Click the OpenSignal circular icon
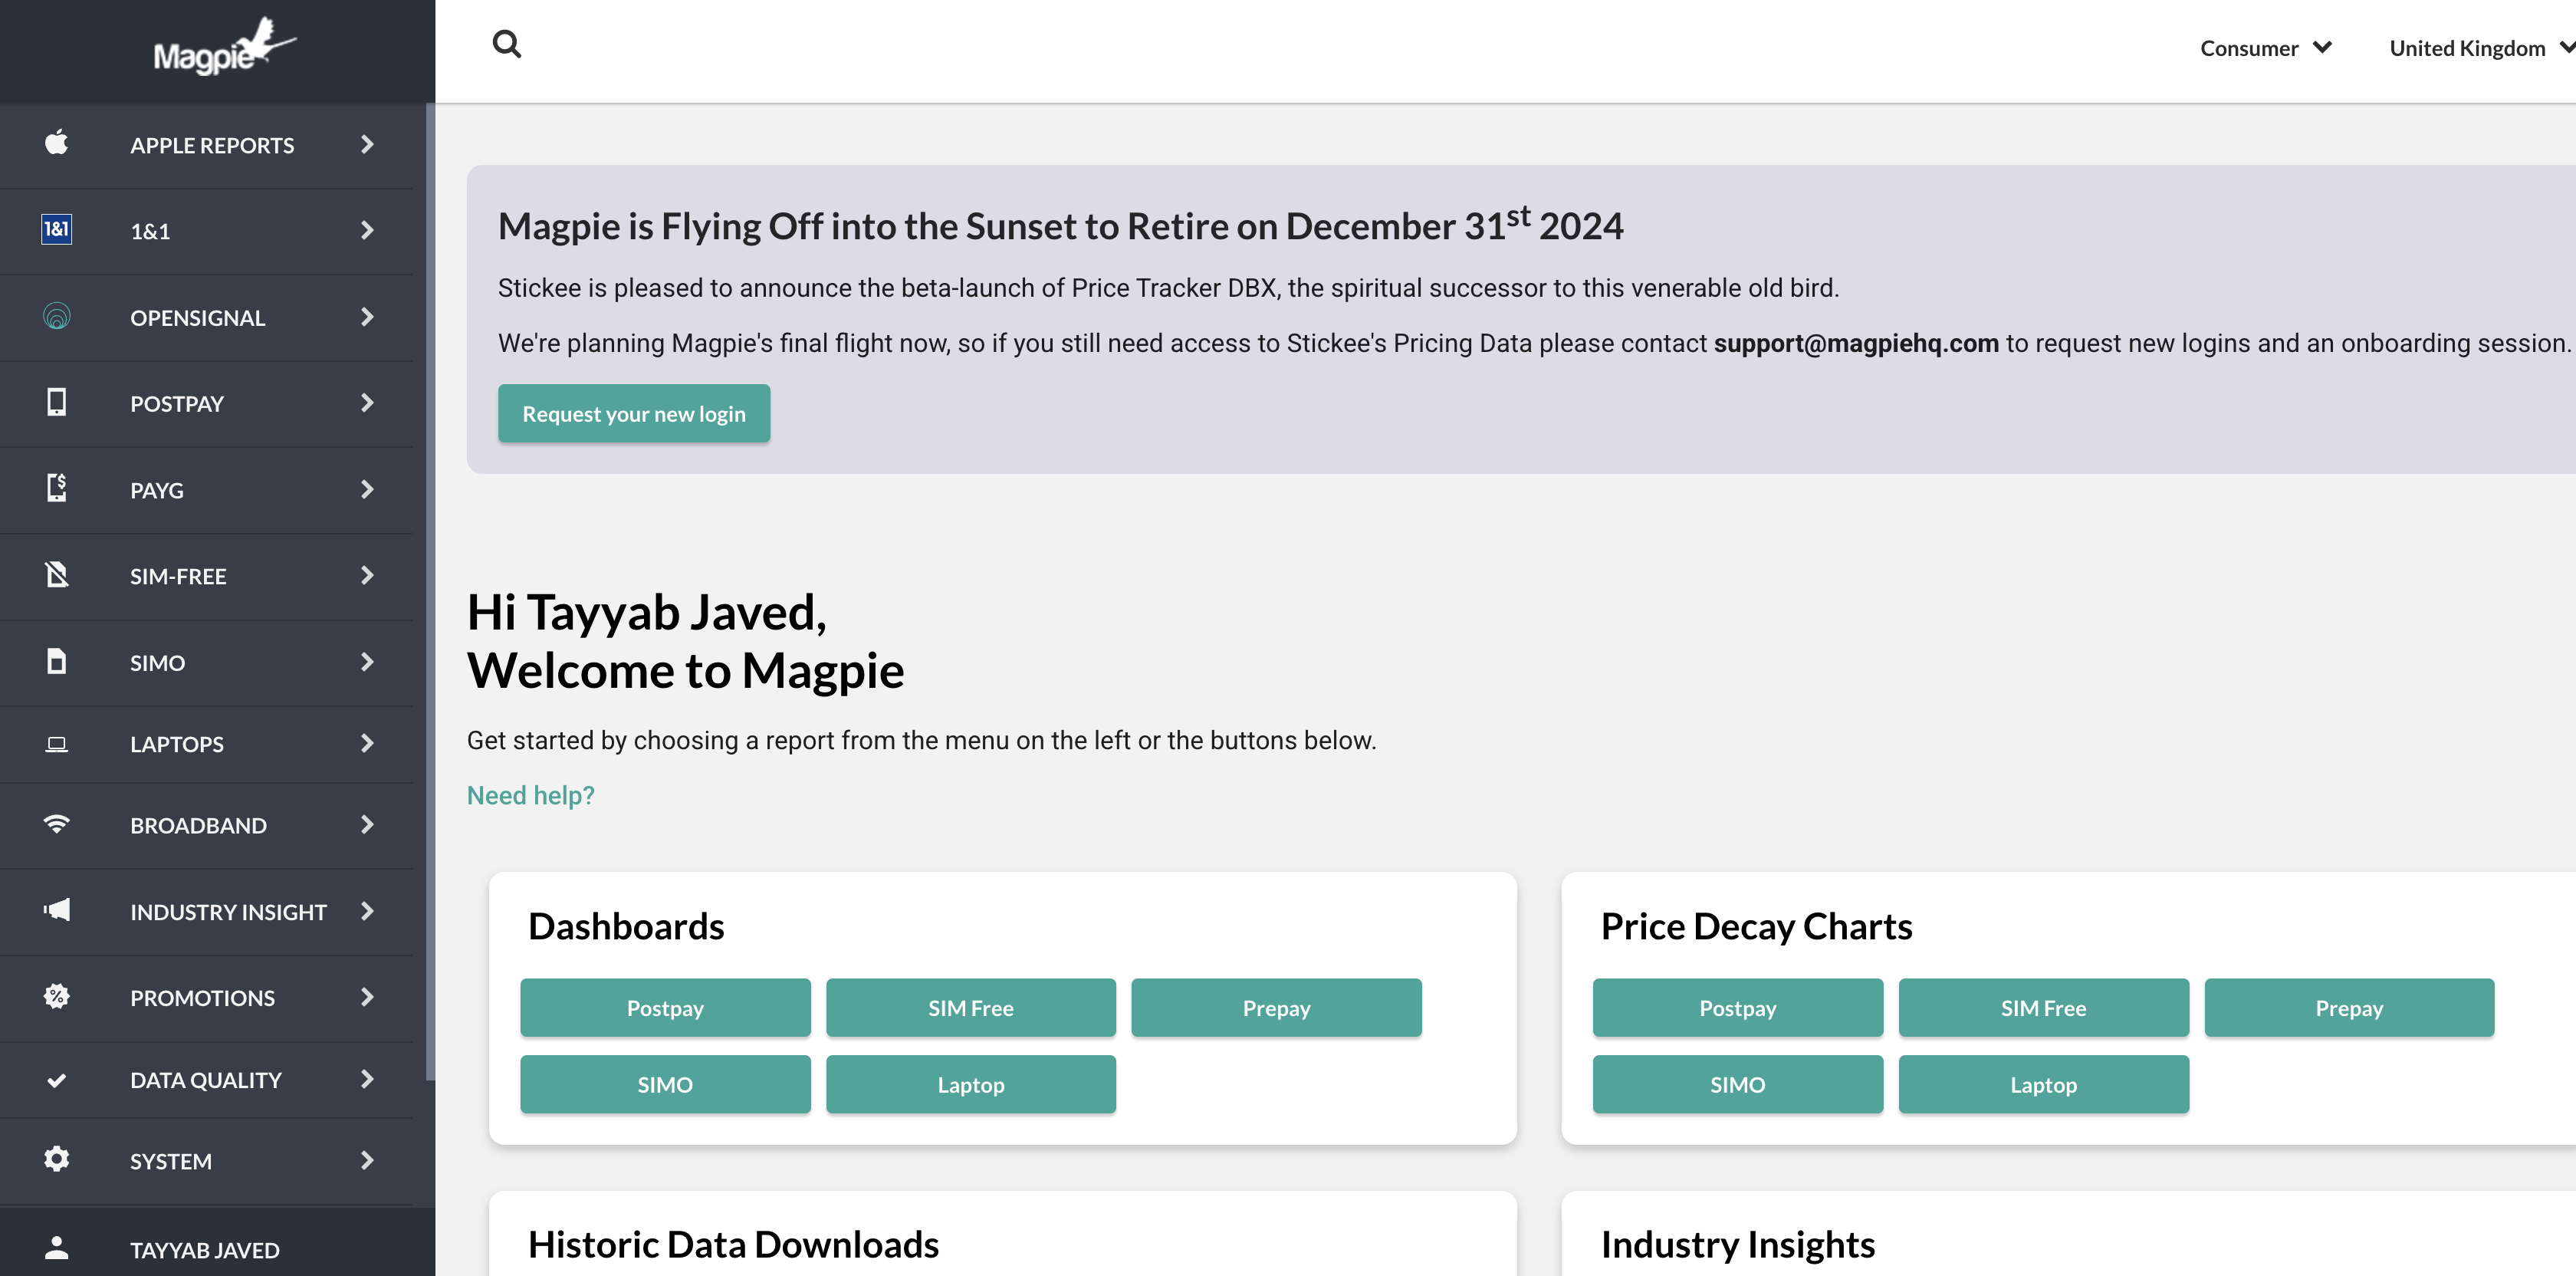This screenshot has height=1276, width=2576. click(57, 316)
